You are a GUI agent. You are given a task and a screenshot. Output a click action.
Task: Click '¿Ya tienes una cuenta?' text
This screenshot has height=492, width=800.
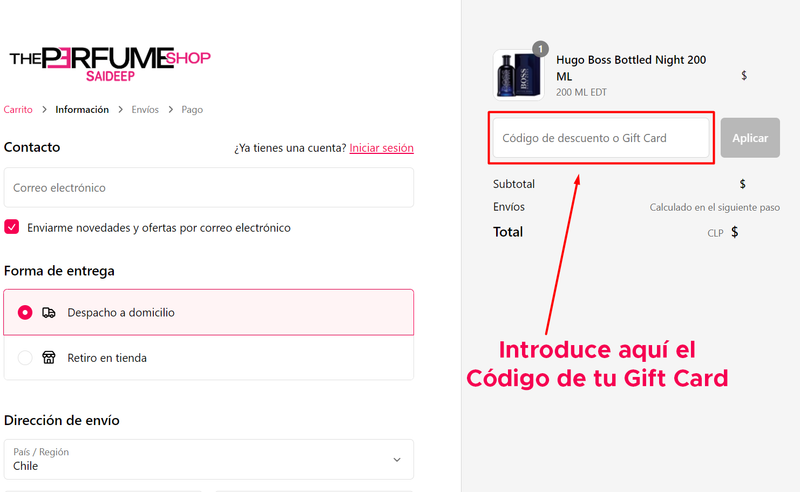(290, 148)
